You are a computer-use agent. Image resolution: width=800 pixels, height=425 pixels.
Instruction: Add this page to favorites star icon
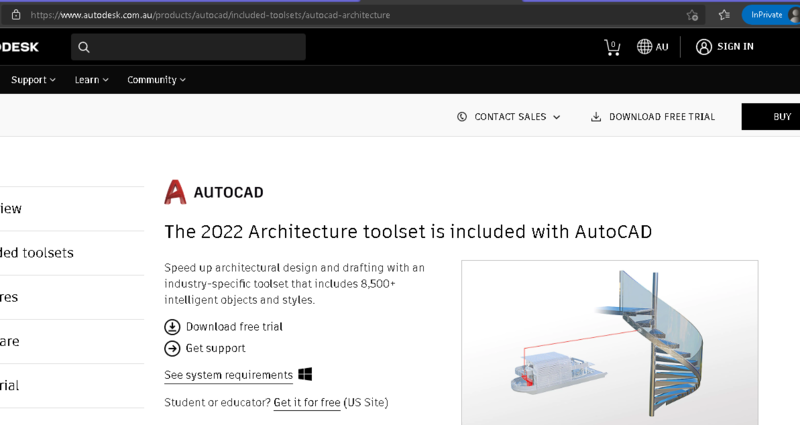(692, 15)
